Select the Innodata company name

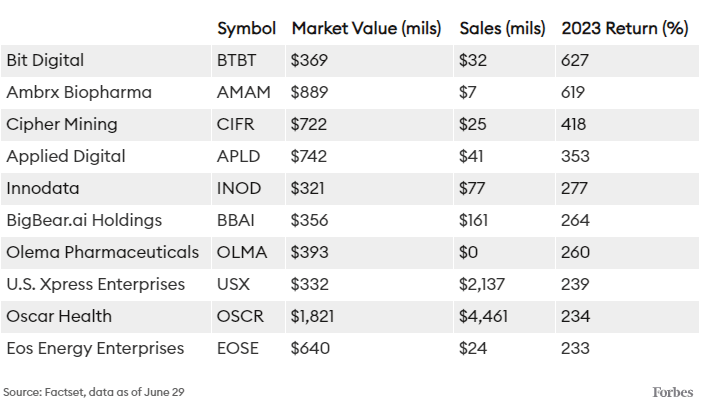pyautogui.click(x=43, y=189)
